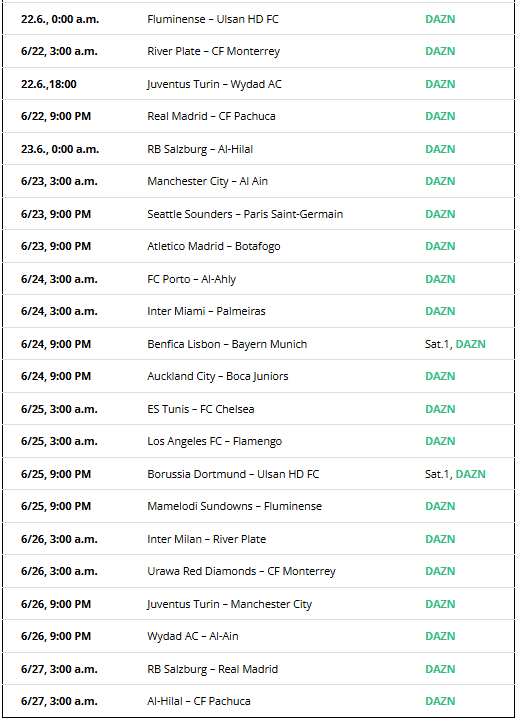
Task: Click DAZN link for Los Angeles FC – Flamengo
Action: pyautogui.click(x=440, y=441)
